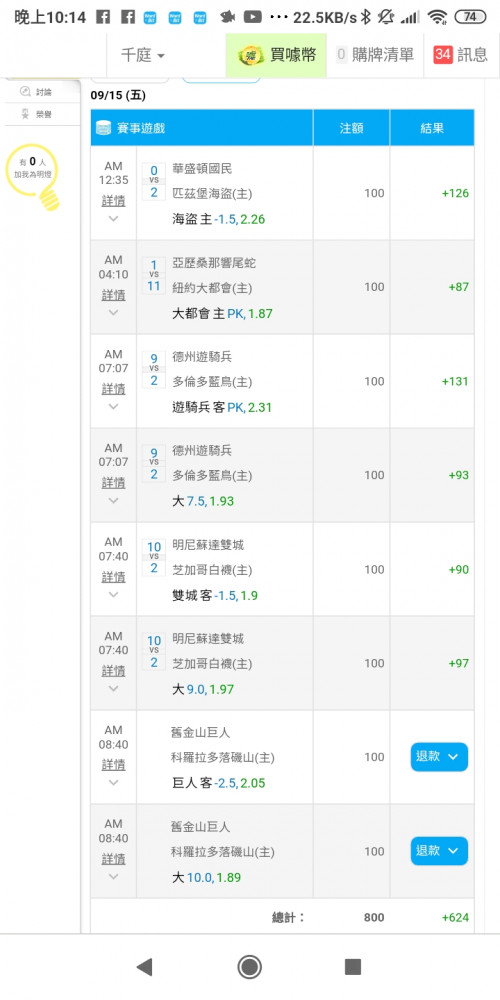This screenshot has width=500, height=1000.
Task: Click the 榮譽 honor medal icon
Action: coord(25,114)
